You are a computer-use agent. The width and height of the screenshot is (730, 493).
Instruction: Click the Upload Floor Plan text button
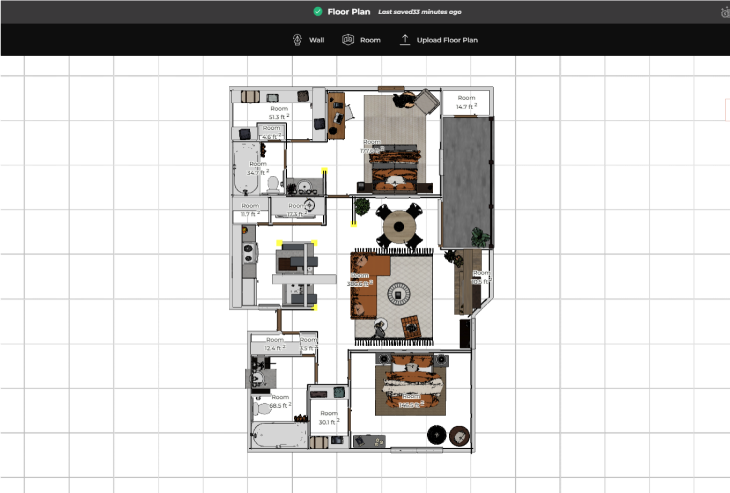coord(447,40)
